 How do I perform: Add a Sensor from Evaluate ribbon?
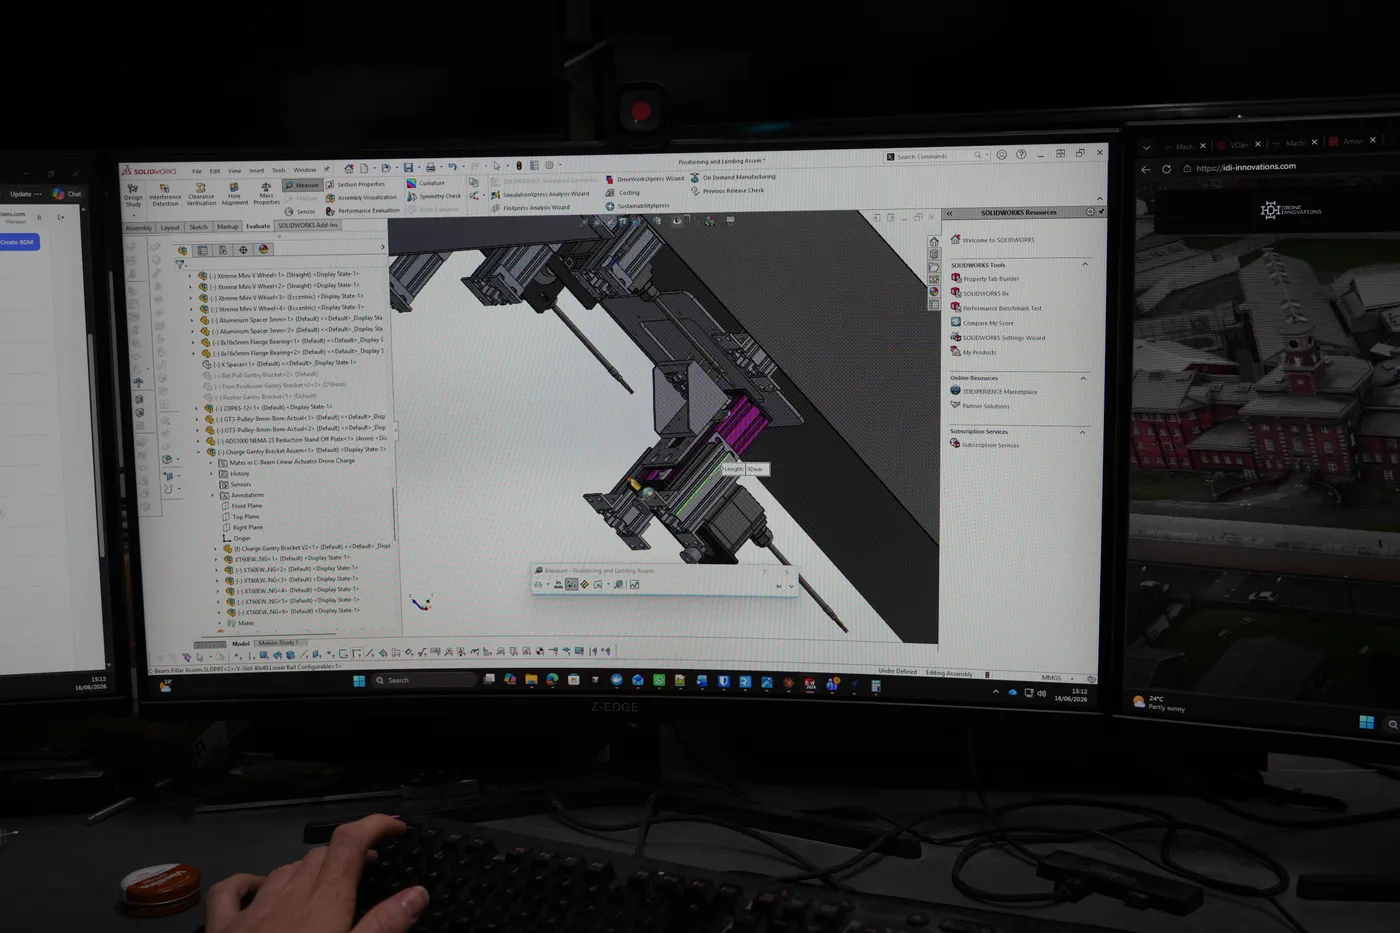tap(300, 212)
